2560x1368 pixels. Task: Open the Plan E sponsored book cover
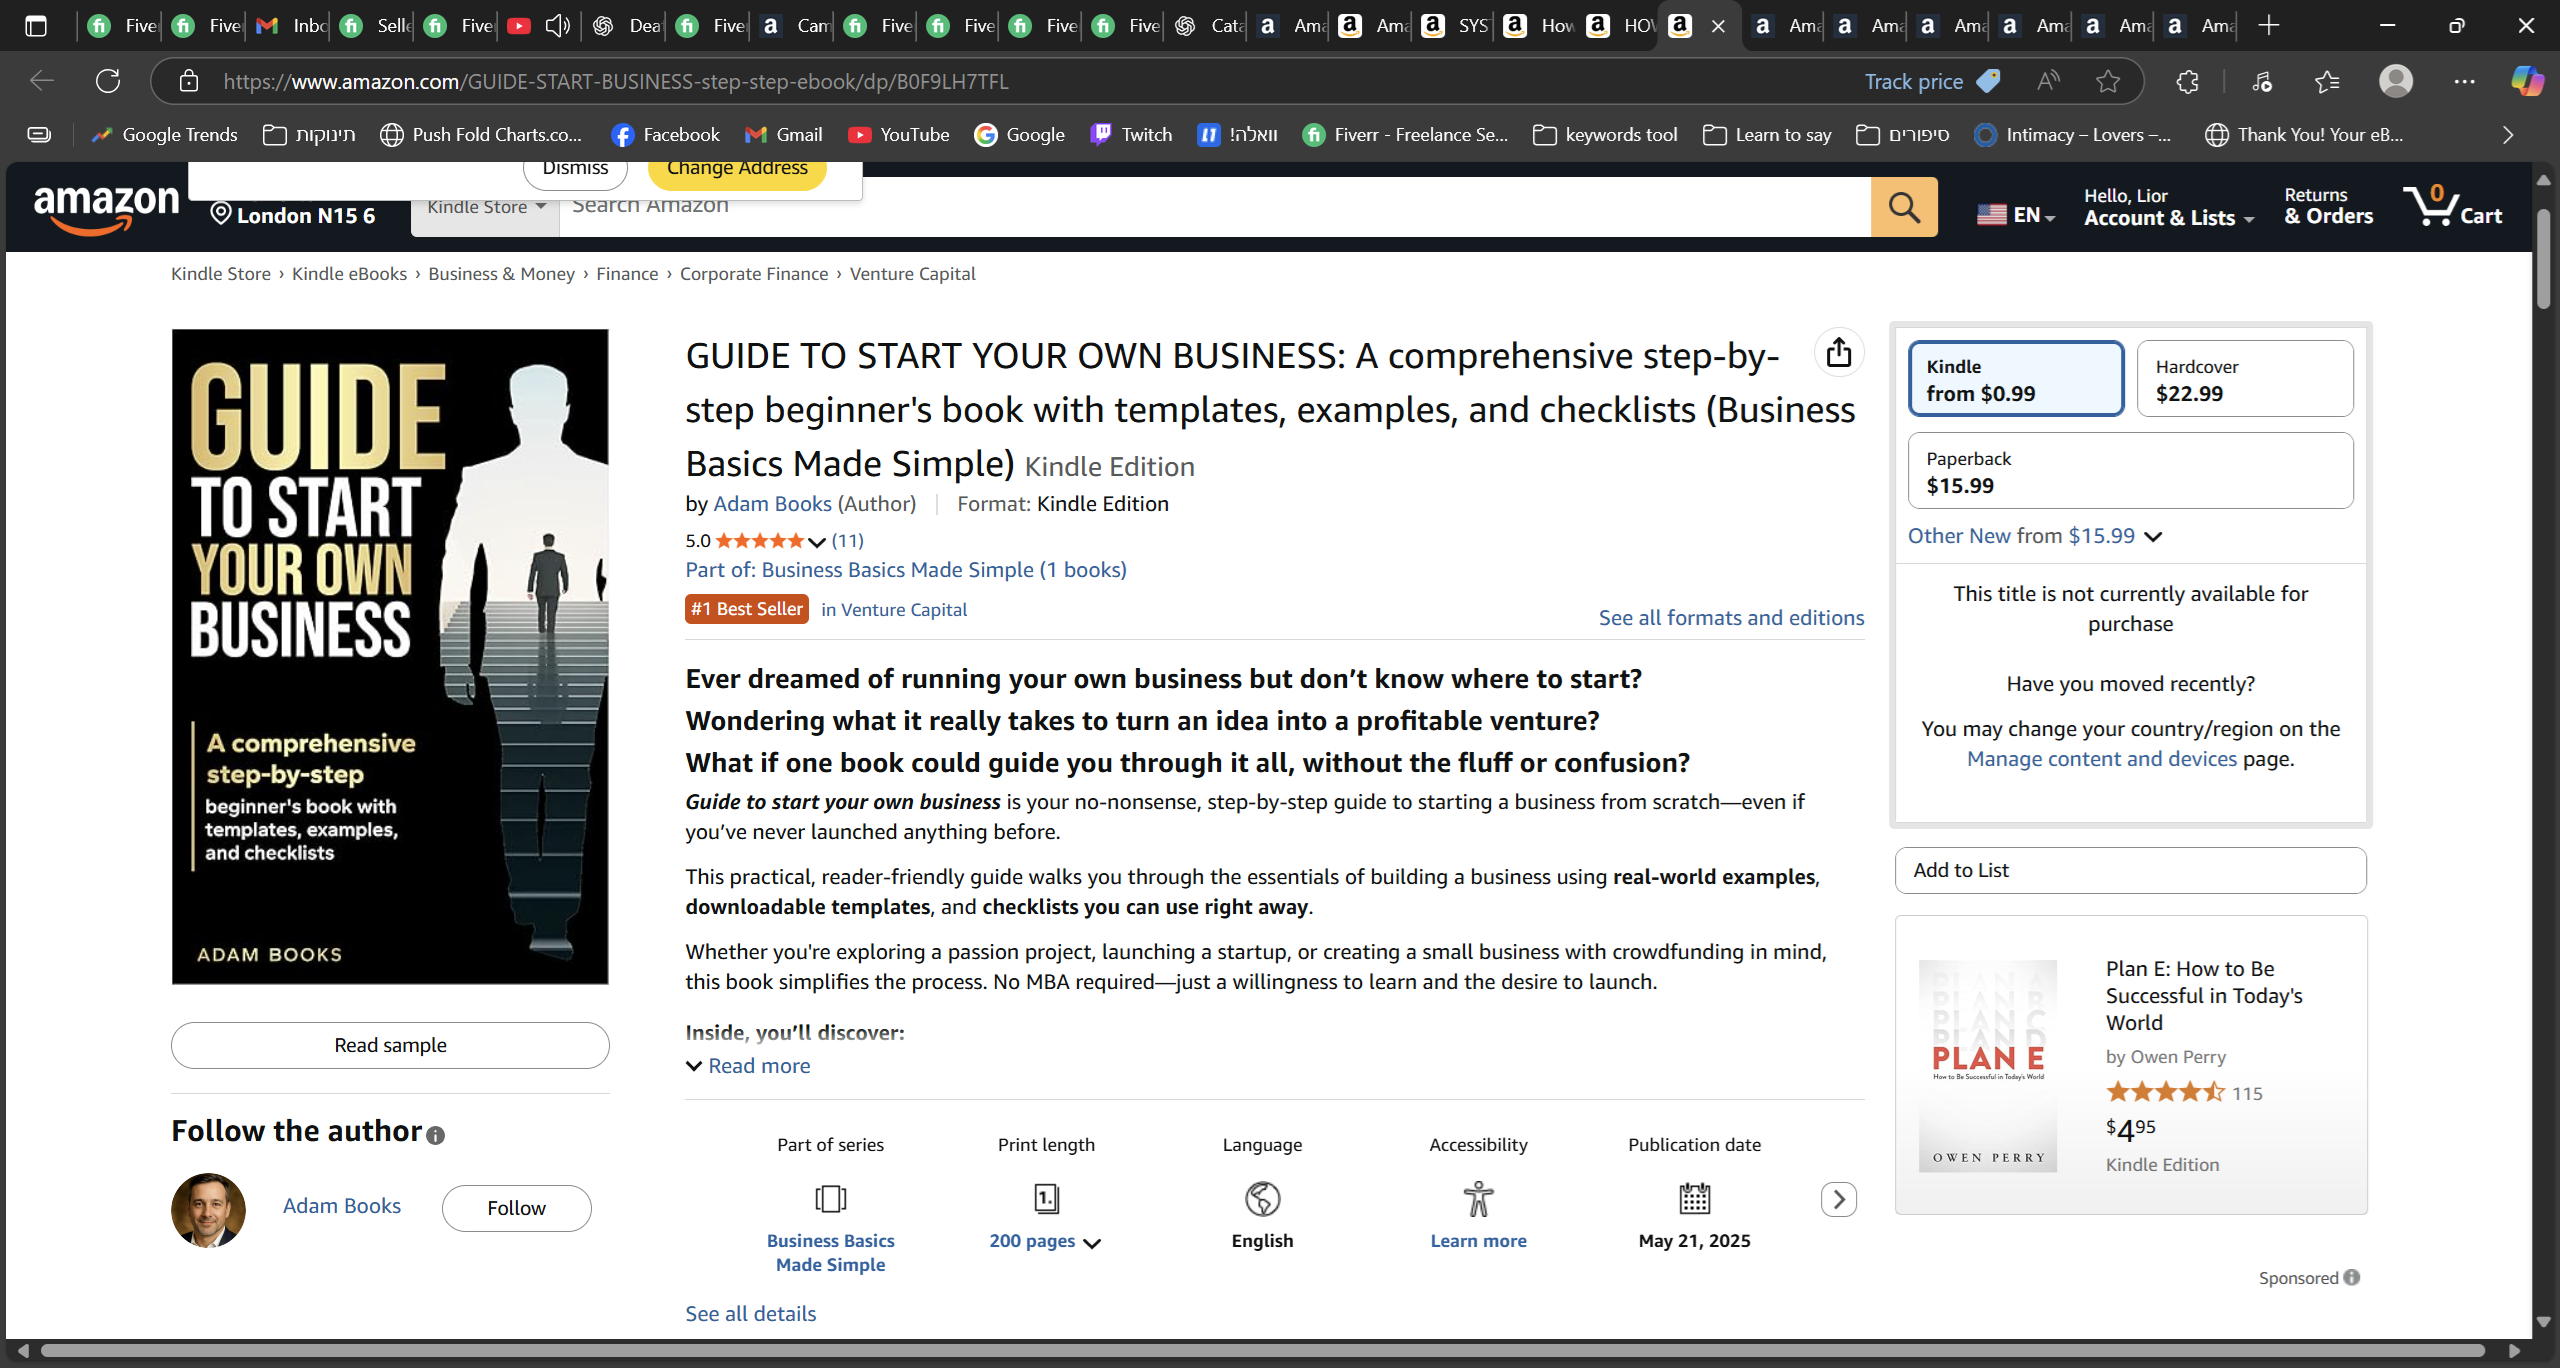point(1988,1066)
